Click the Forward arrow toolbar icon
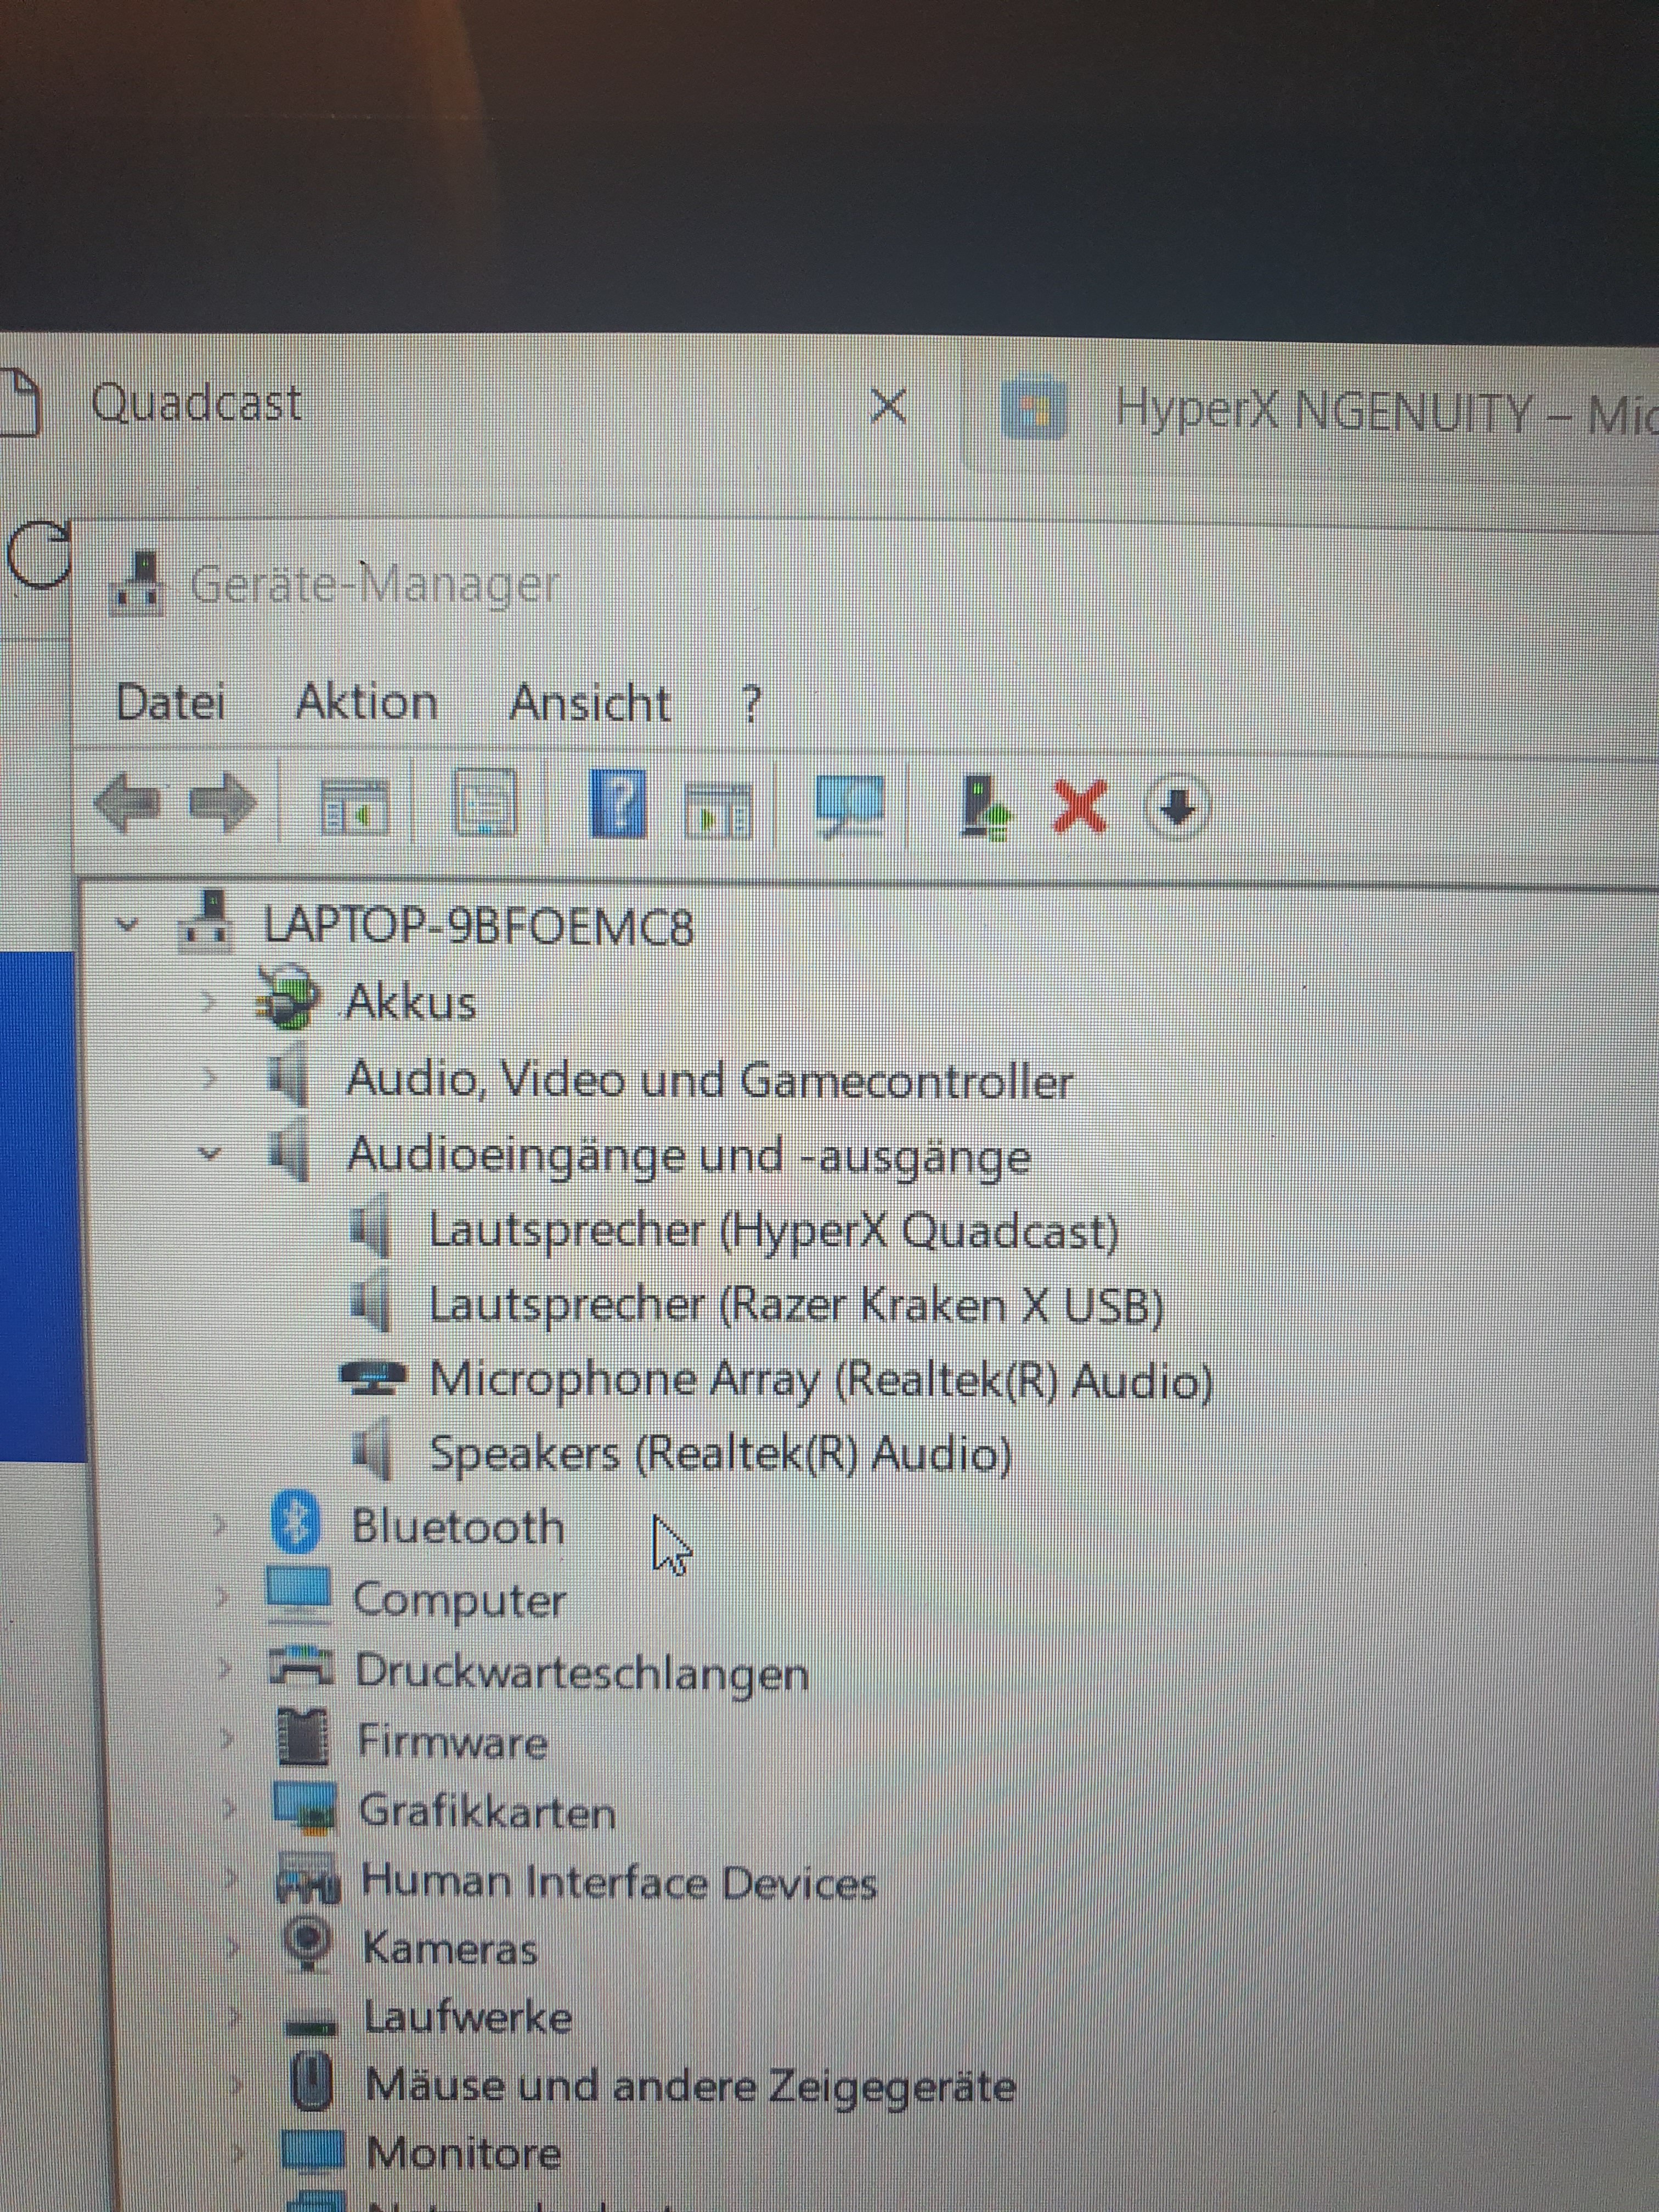The image size is (1659, 2212). pyautogui.click(x=222, y=803)
